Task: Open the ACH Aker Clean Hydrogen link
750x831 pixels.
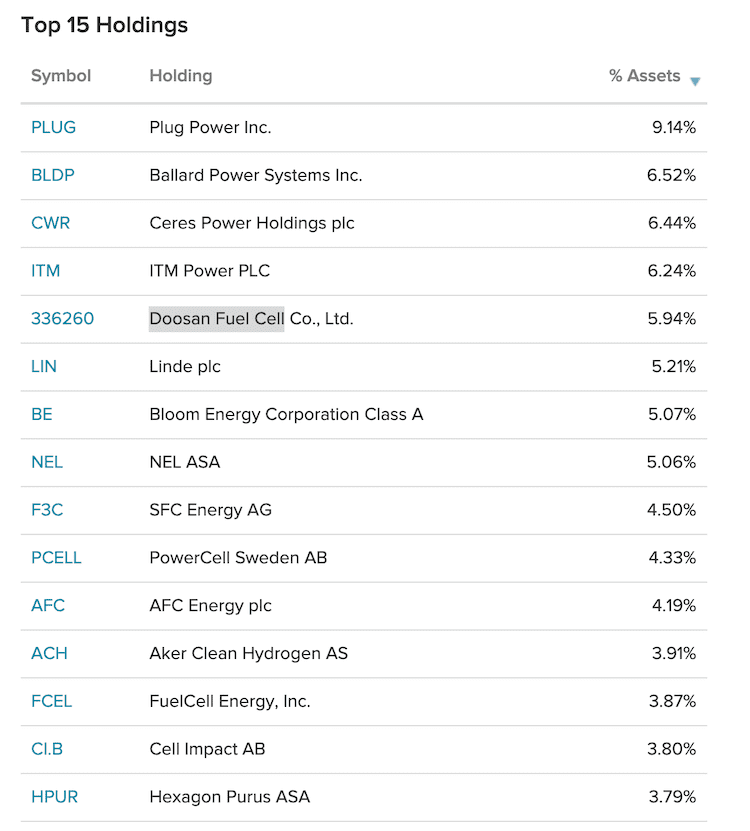Action: click(x=49, y=653)
